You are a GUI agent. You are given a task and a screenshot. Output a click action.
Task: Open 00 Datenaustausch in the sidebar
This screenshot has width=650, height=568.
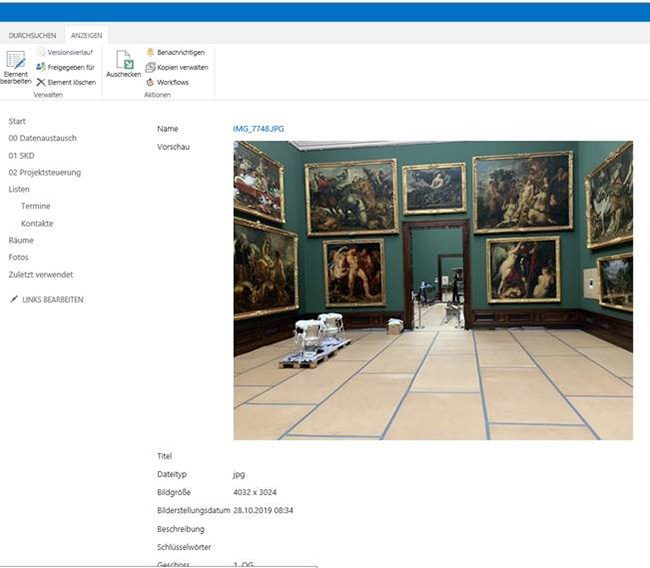tap(42, 138)
